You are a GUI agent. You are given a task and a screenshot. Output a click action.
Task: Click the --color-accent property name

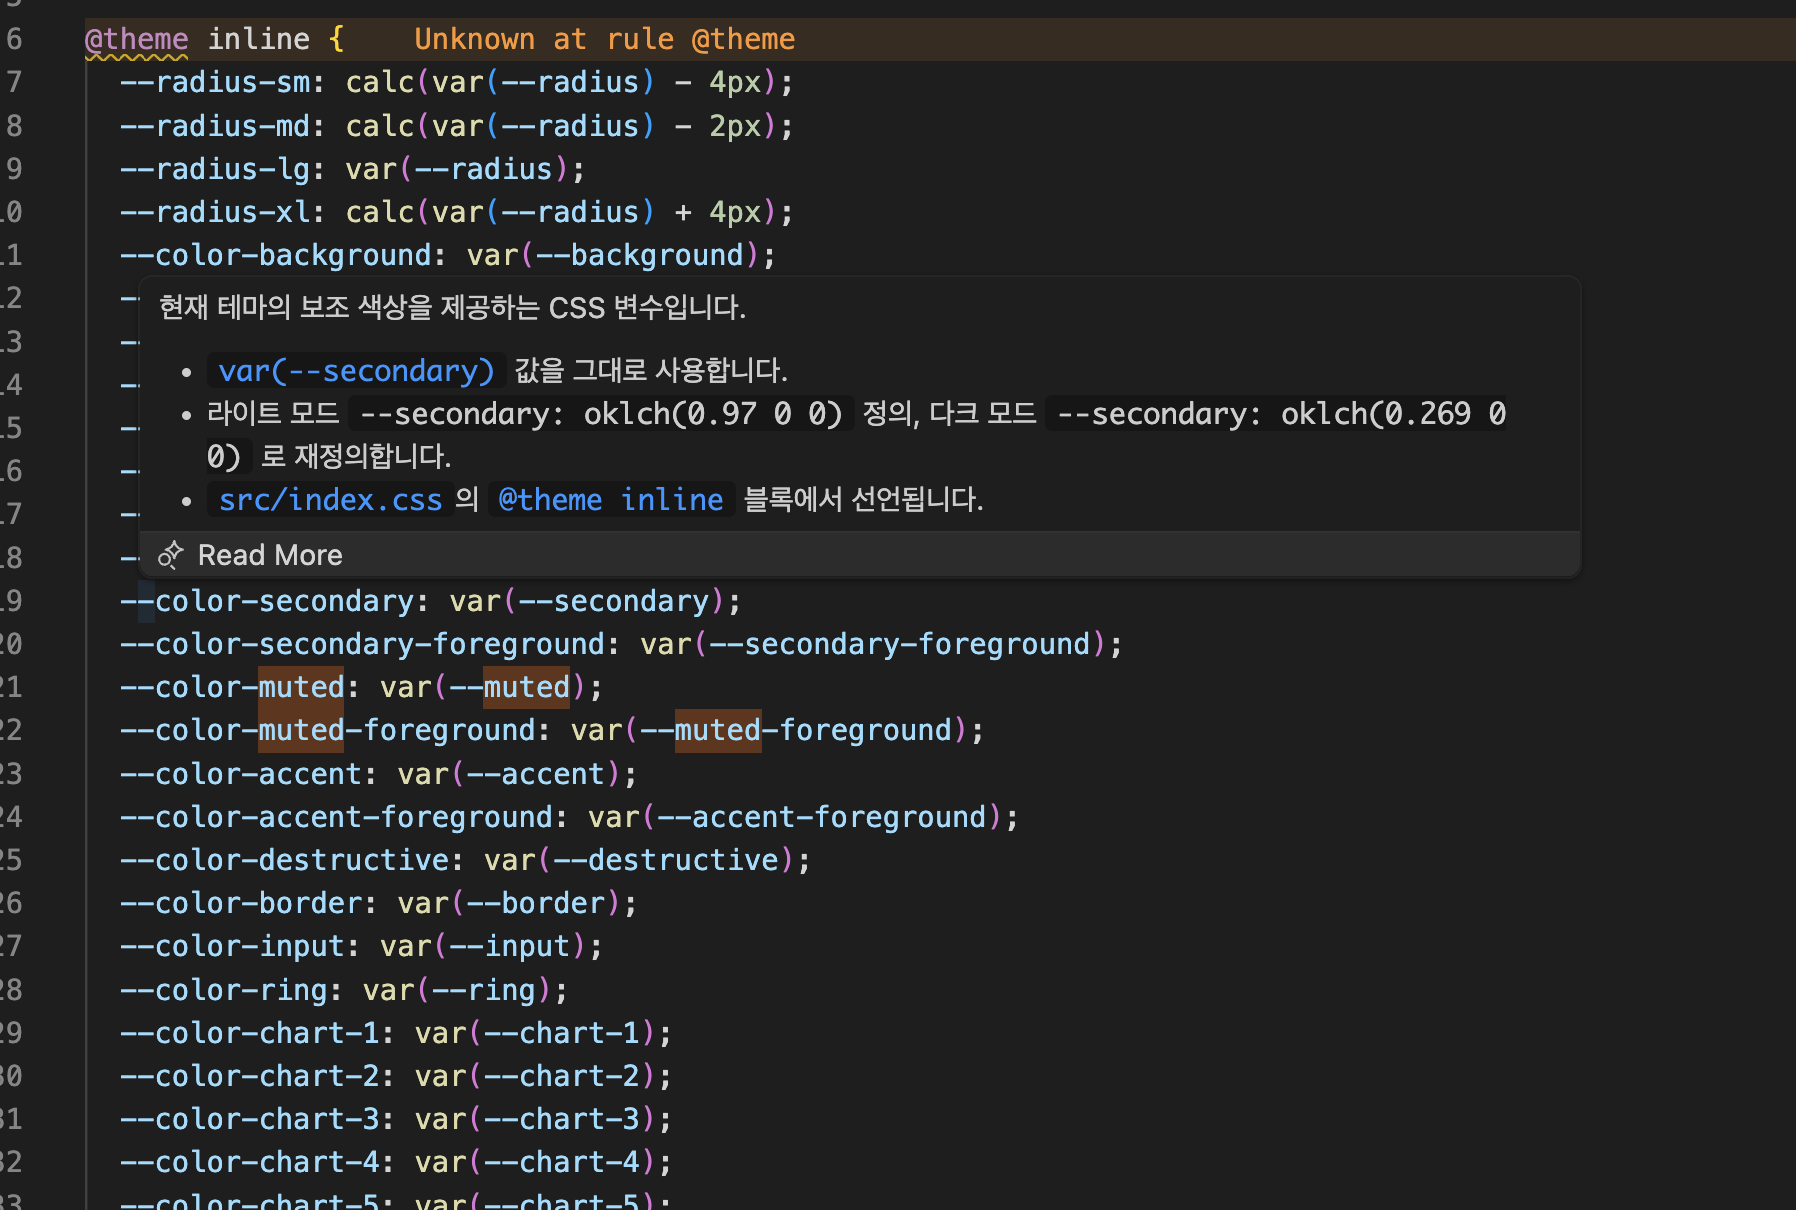pos(240,774)
